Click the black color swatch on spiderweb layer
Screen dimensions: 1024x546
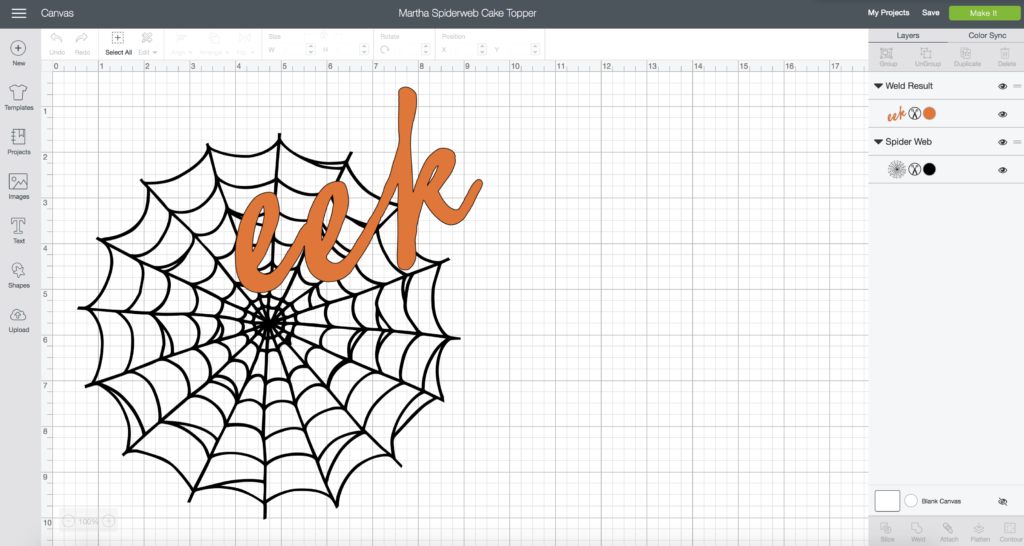coord(929,170)
